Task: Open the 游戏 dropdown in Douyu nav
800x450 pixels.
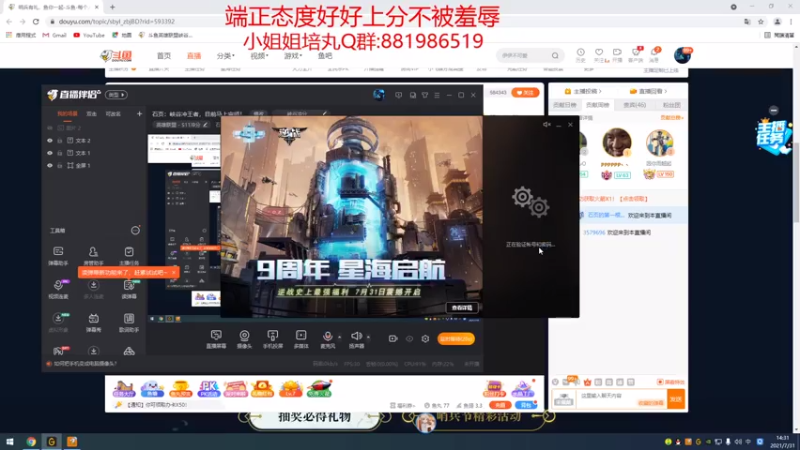Action: point(293,56)
